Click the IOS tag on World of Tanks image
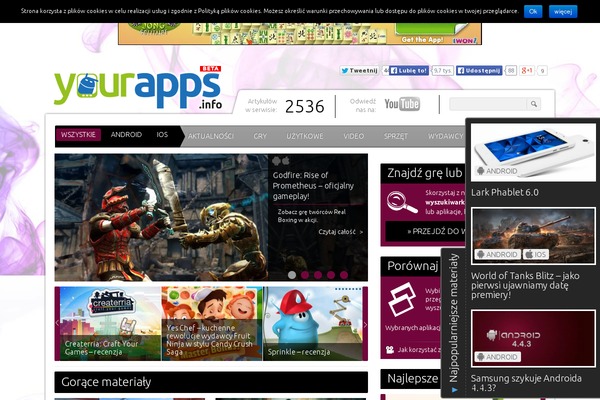Image resolution: width=600 pixels, height=400 pixels. click(535, 254)
